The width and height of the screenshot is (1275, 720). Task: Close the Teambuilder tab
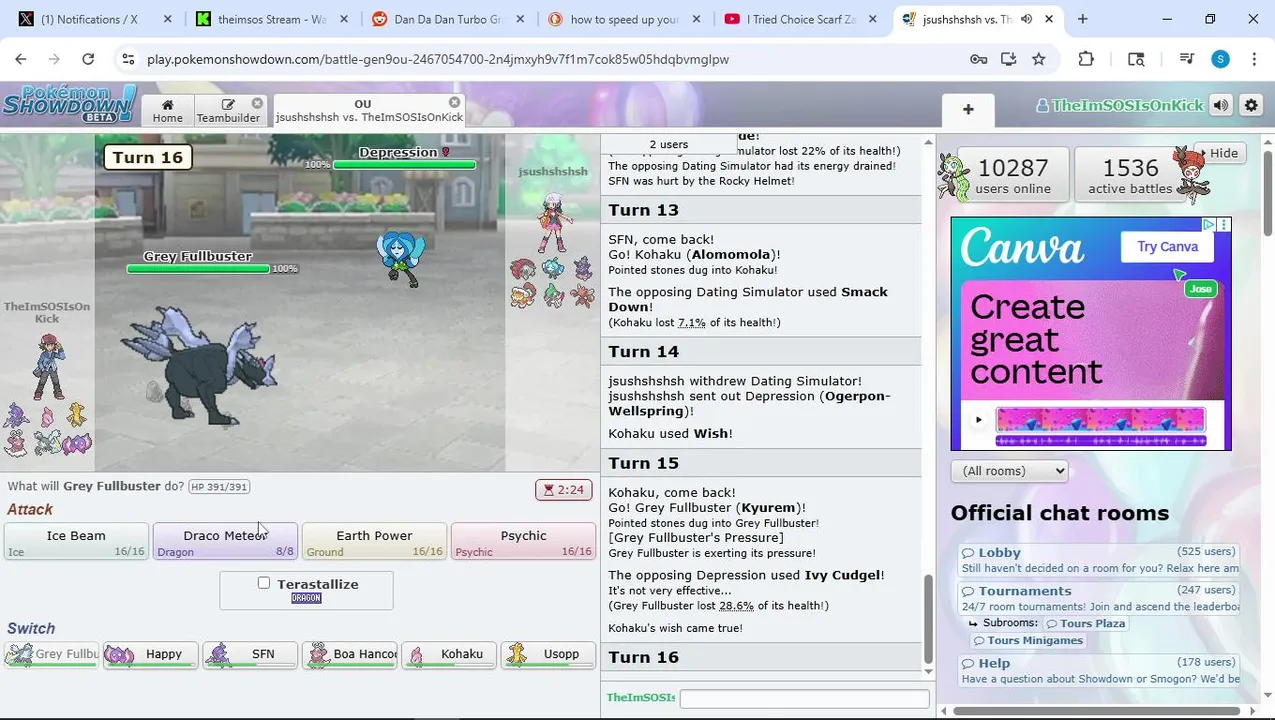pyautogui.click(x=257, y=103)
